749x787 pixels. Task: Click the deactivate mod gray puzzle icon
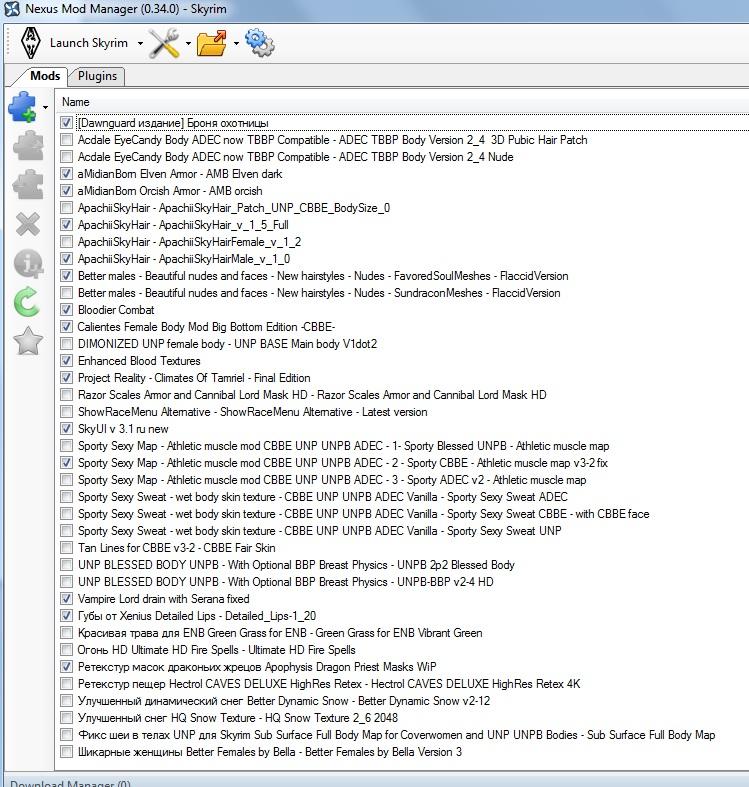(x=28, y=185)
